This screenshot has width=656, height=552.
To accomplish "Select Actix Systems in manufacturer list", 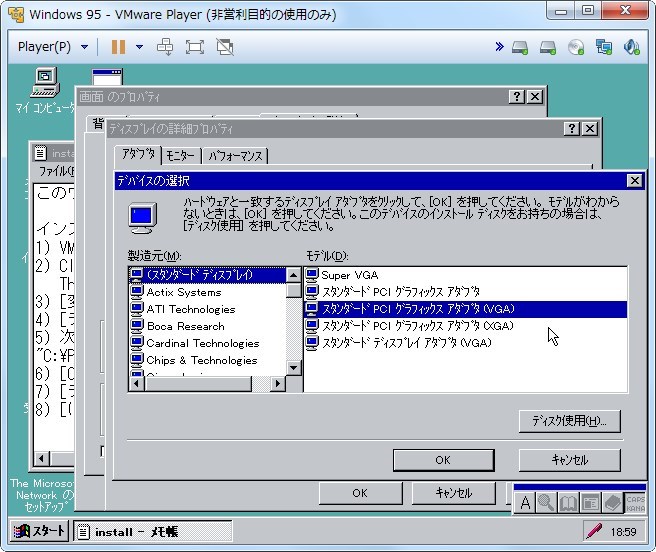I will click(x=208, y=292).
